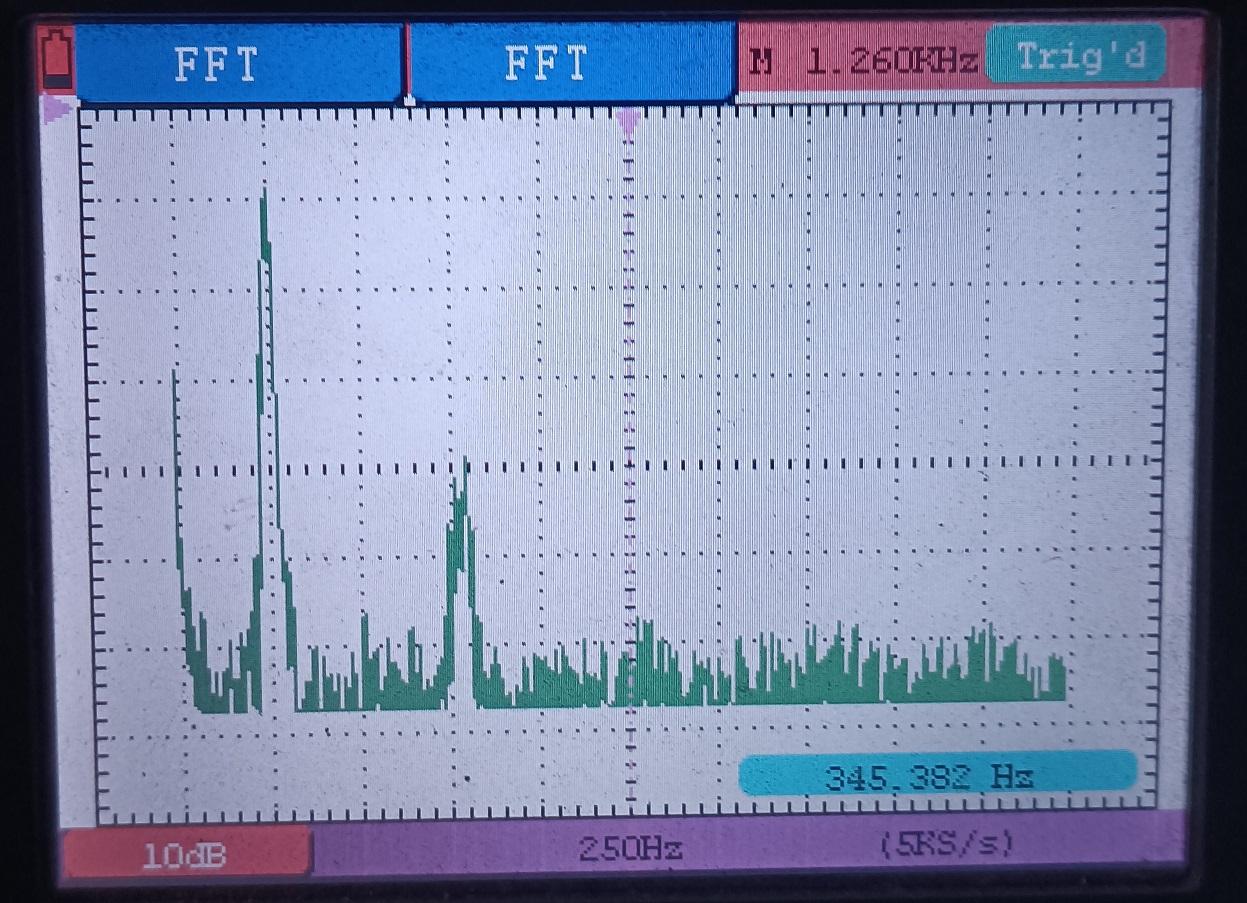Click the tip of the tallest spectral peak
The height and width of the screenshot is (903, 1247).
pyautogui.click(x=264, y=192)
